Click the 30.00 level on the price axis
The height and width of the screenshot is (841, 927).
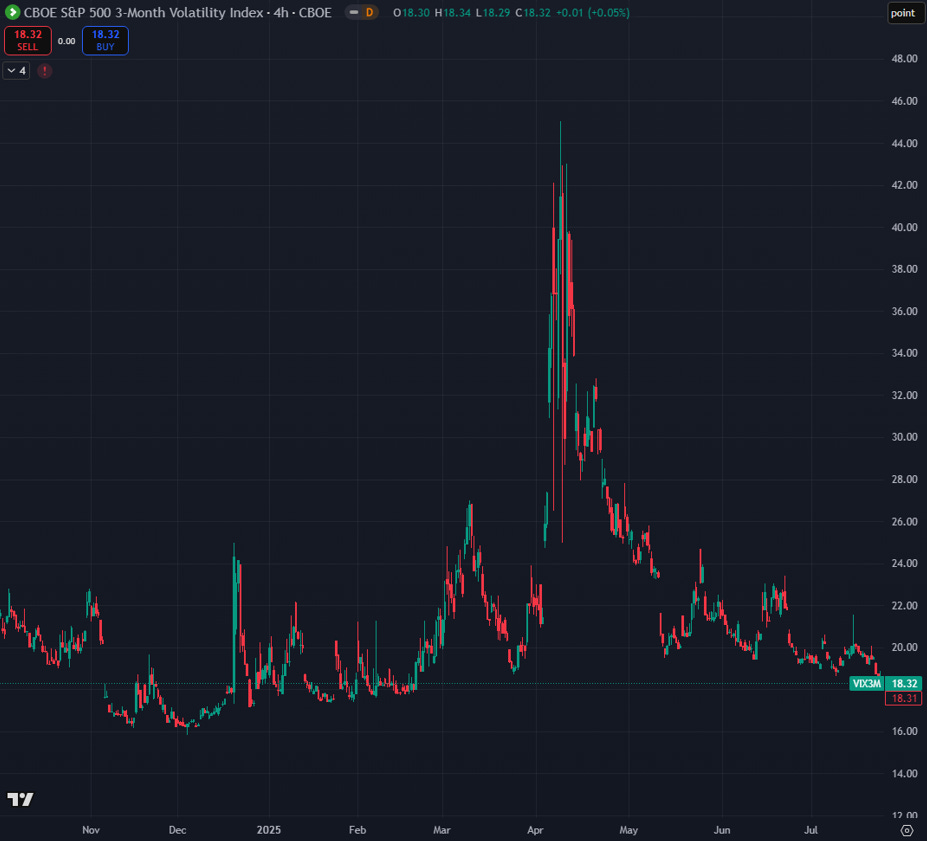click(x=904, y=437)
